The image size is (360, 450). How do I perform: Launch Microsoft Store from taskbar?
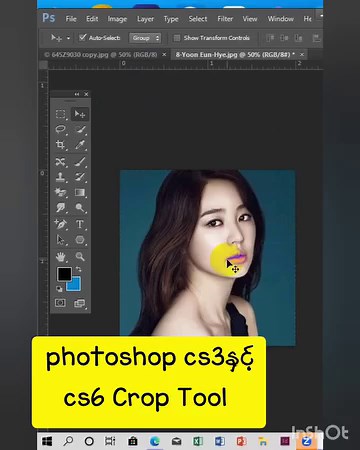pyautogui.click(x=133, y=441)
